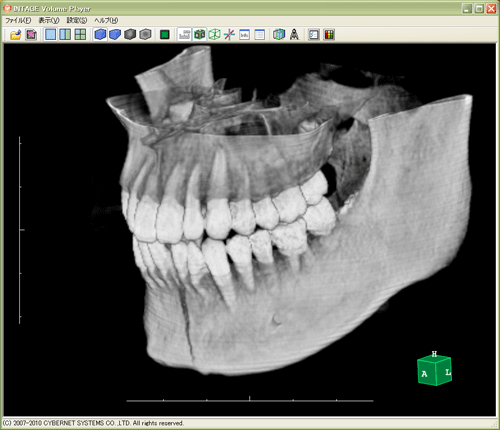
Task: Open the 表示(V) menu
Action: pos(49,20)
